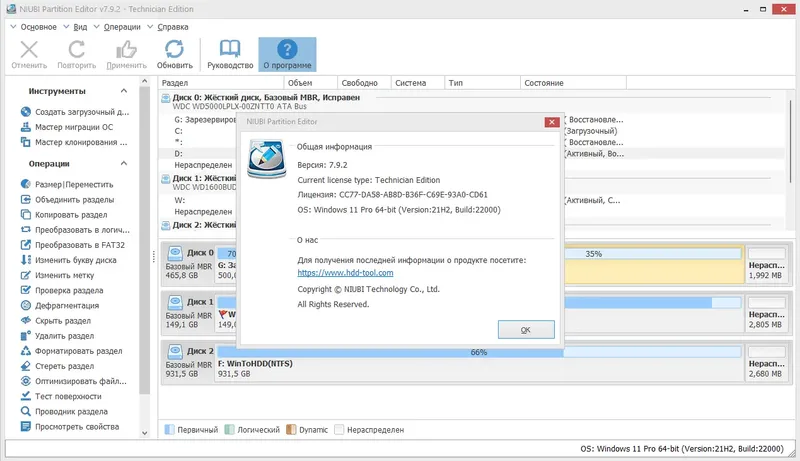The height and width of the screenshot is (461, 800).
Task: Collapse the Инструменты section chevron
Action: pos(123,91)
